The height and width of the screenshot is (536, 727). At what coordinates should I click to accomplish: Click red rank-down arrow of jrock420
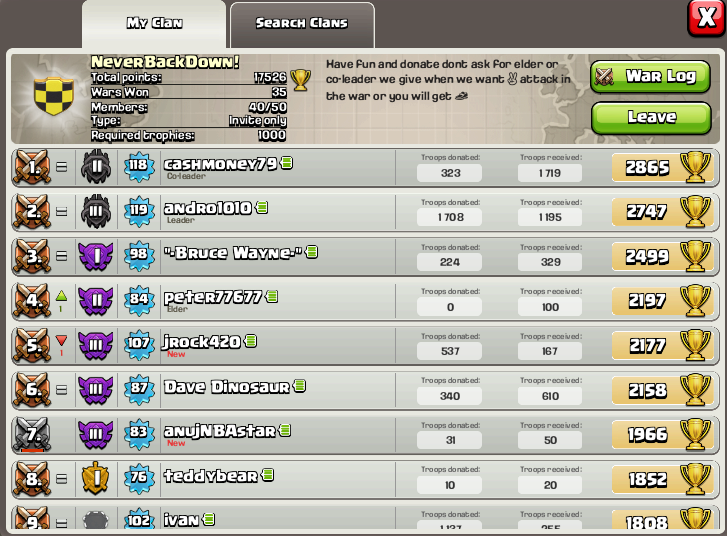61,341
